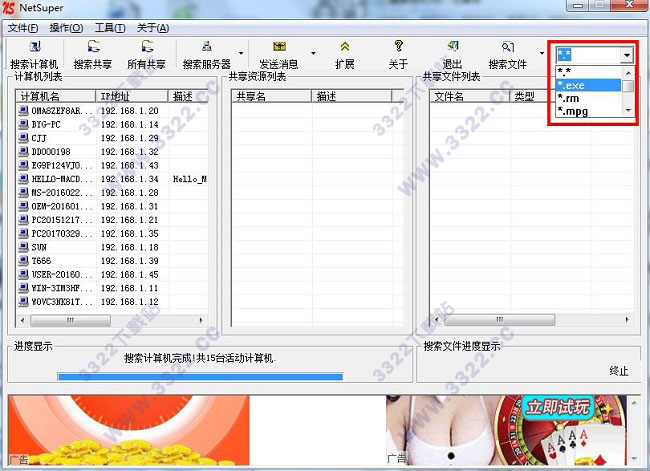Click the file type filter input field

coord(588,55)
